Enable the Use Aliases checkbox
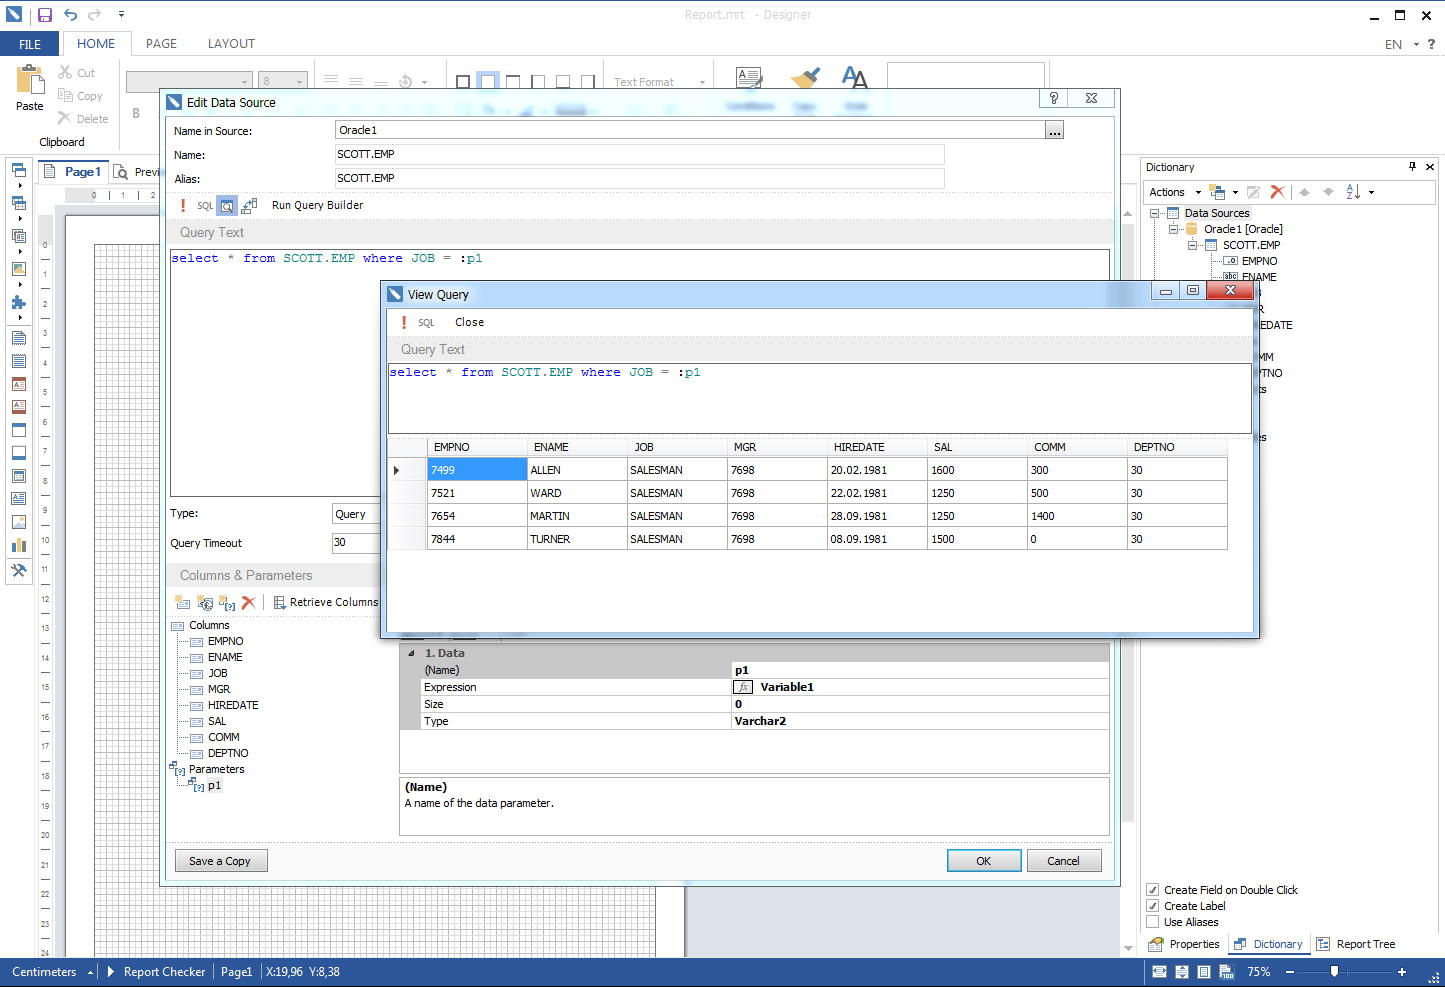Image resolution: width=1445 pixels, height=987 pixels. pos(1153,922)
